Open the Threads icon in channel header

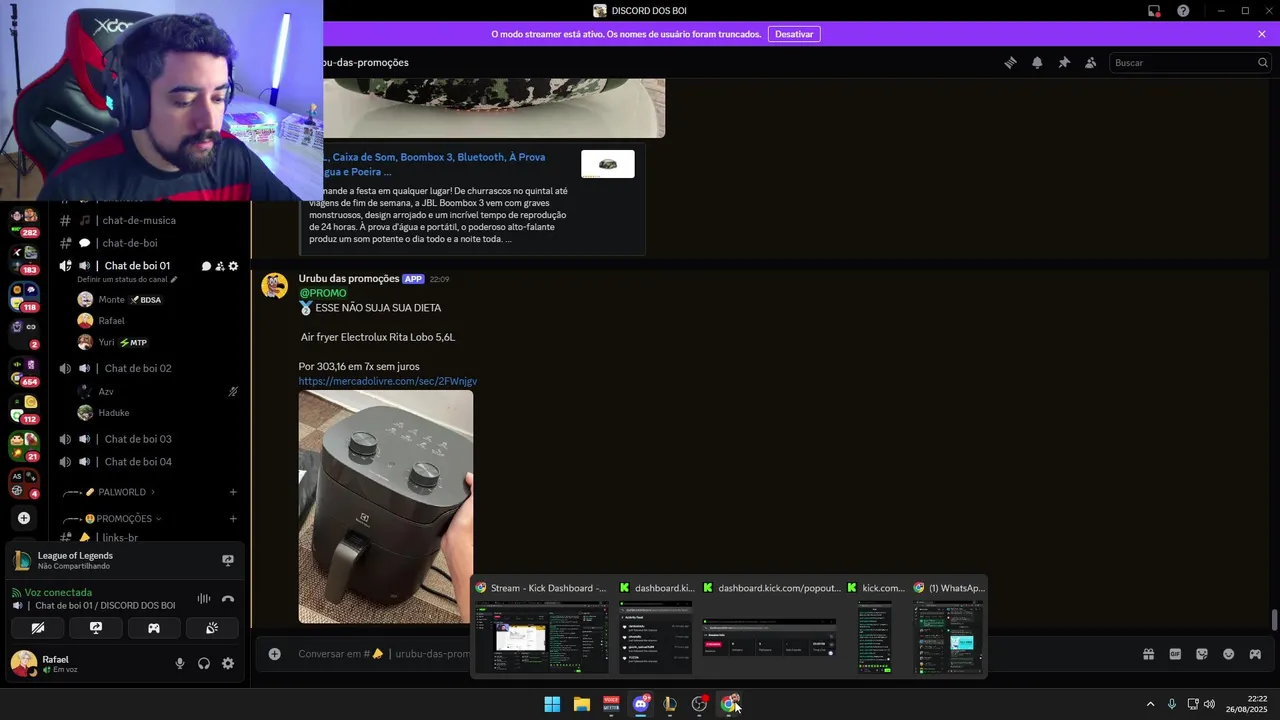pyautogui.click(x=1010, y=62)
